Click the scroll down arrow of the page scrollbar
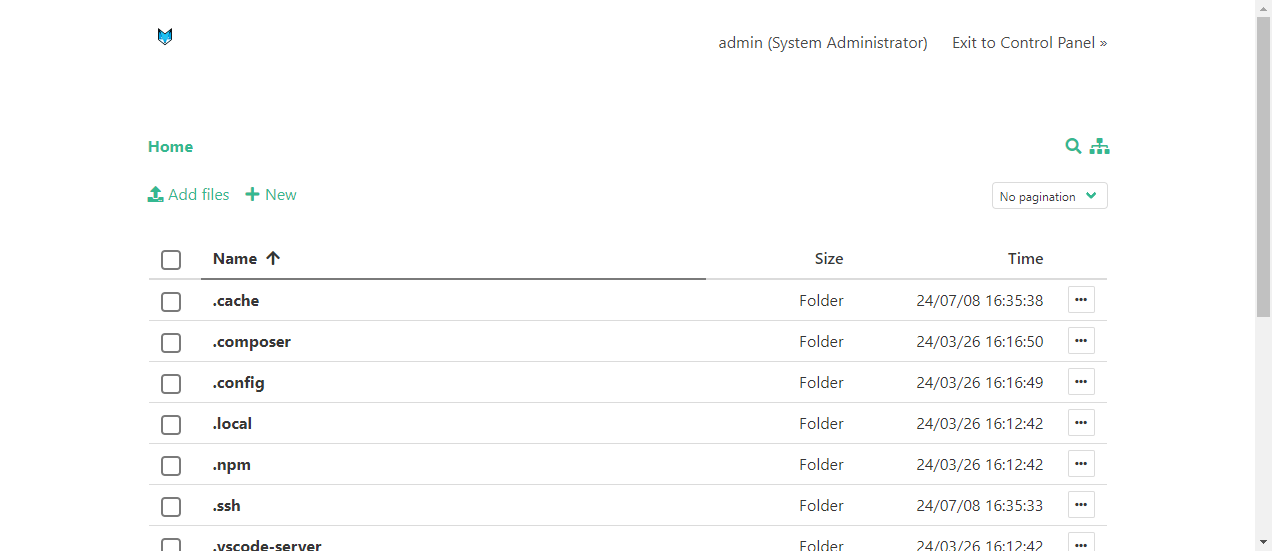Screen dimensions: 1272x551 1263,542
